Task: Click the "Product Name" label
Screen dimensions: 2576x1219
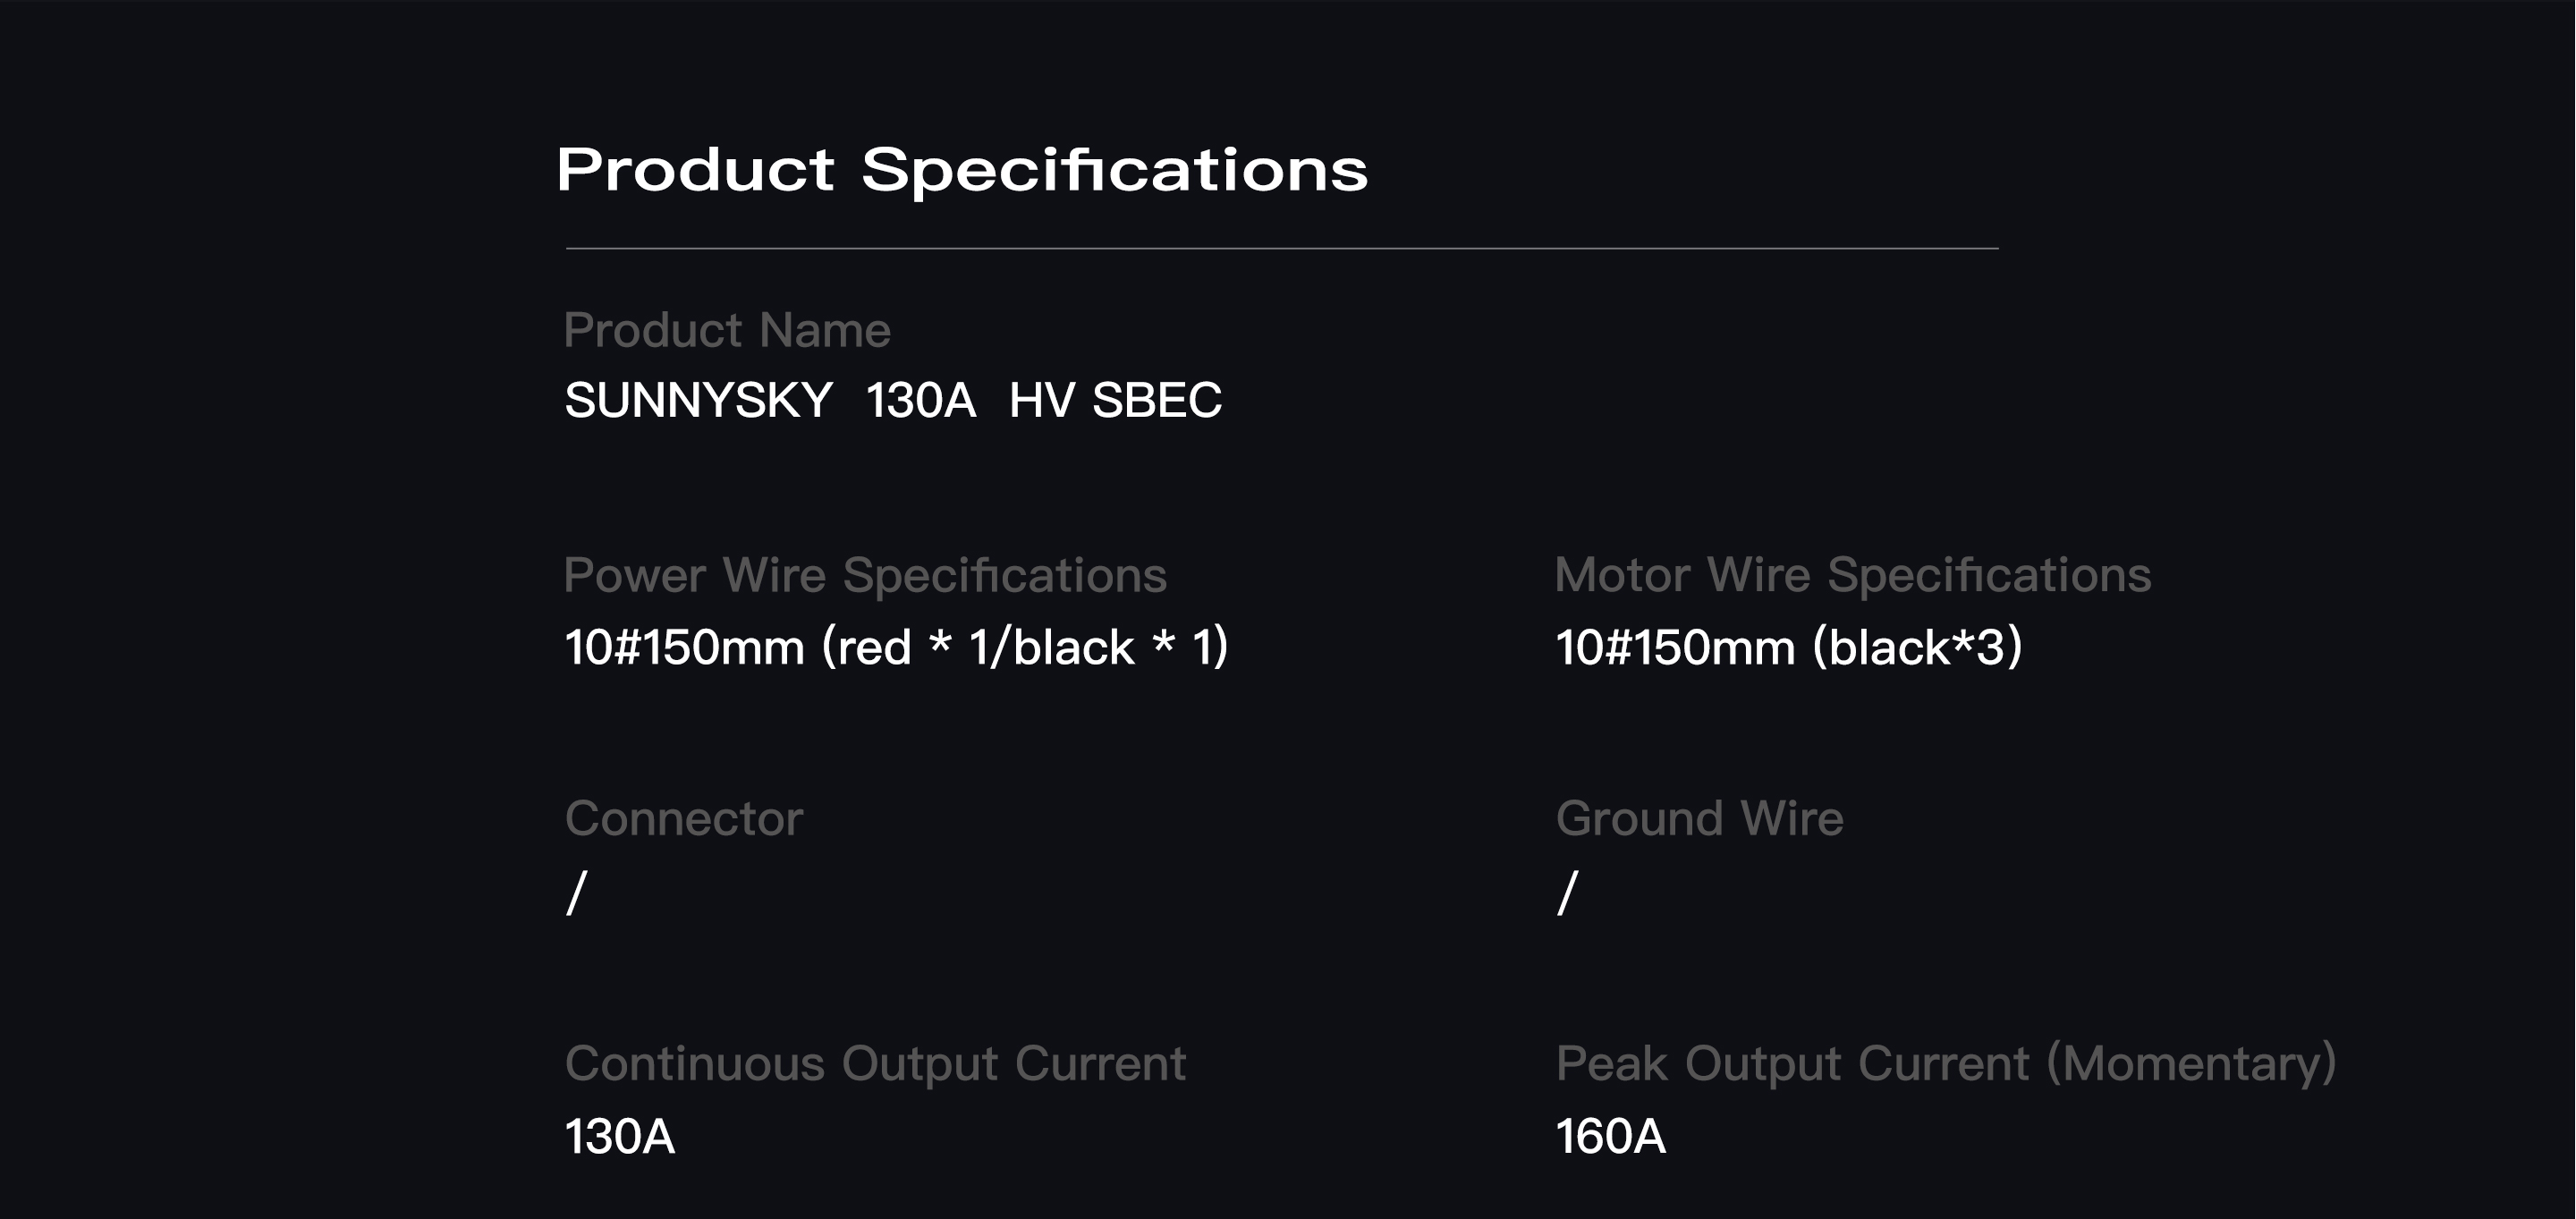Action: pos(727,330)
